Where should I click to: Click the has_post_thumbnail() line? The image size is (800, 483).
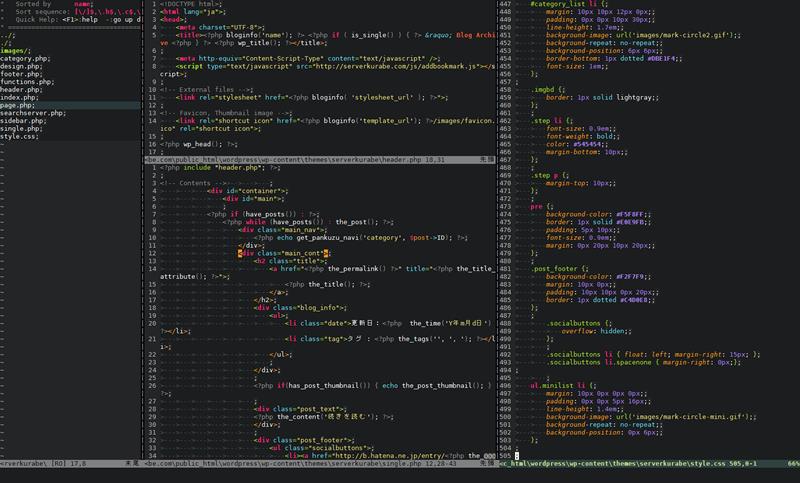(x=372, y=386)
